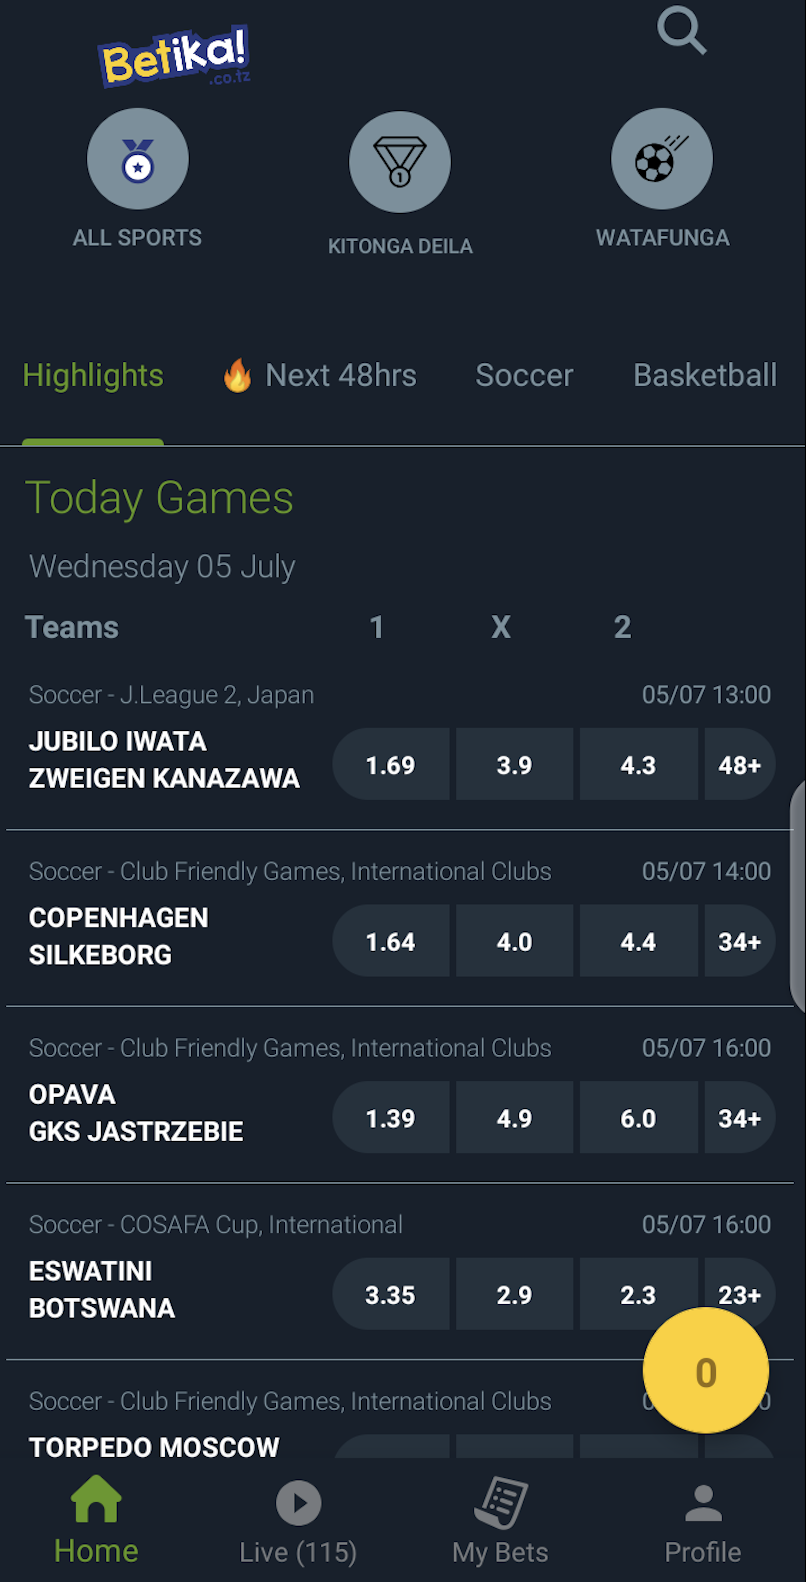Open Kitonga Deila diamond medal icon
The image size is (806, 1582).
pyautogui.click(x=400, y=162)
